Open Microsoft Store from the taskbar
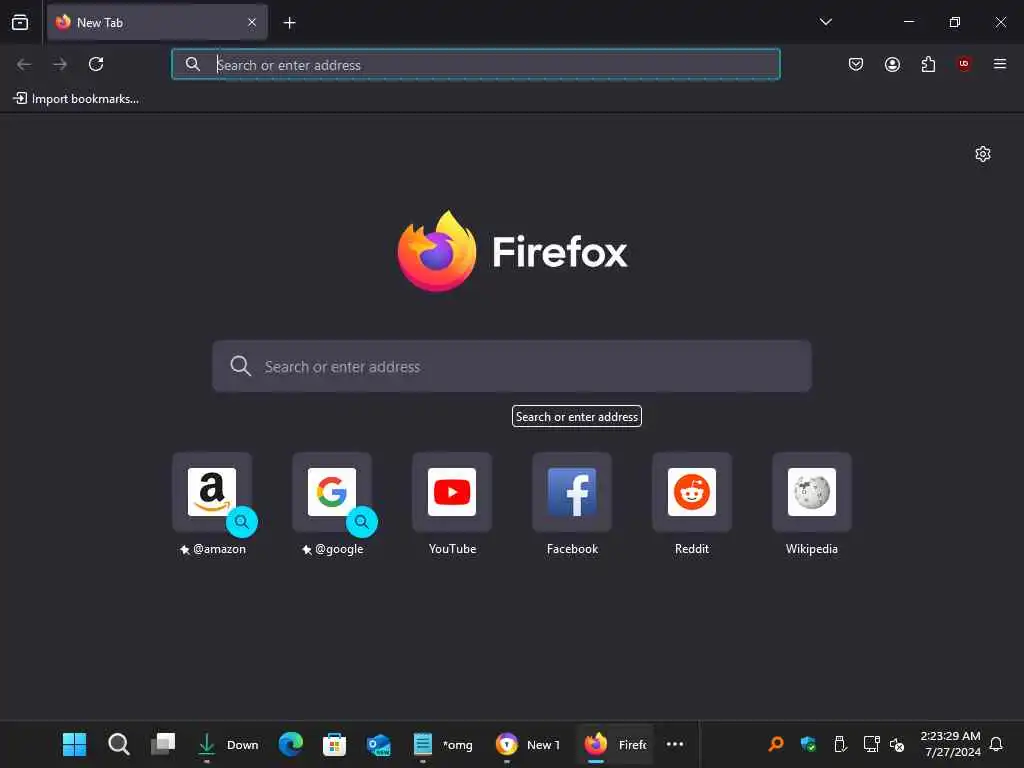 pos(334,744)
